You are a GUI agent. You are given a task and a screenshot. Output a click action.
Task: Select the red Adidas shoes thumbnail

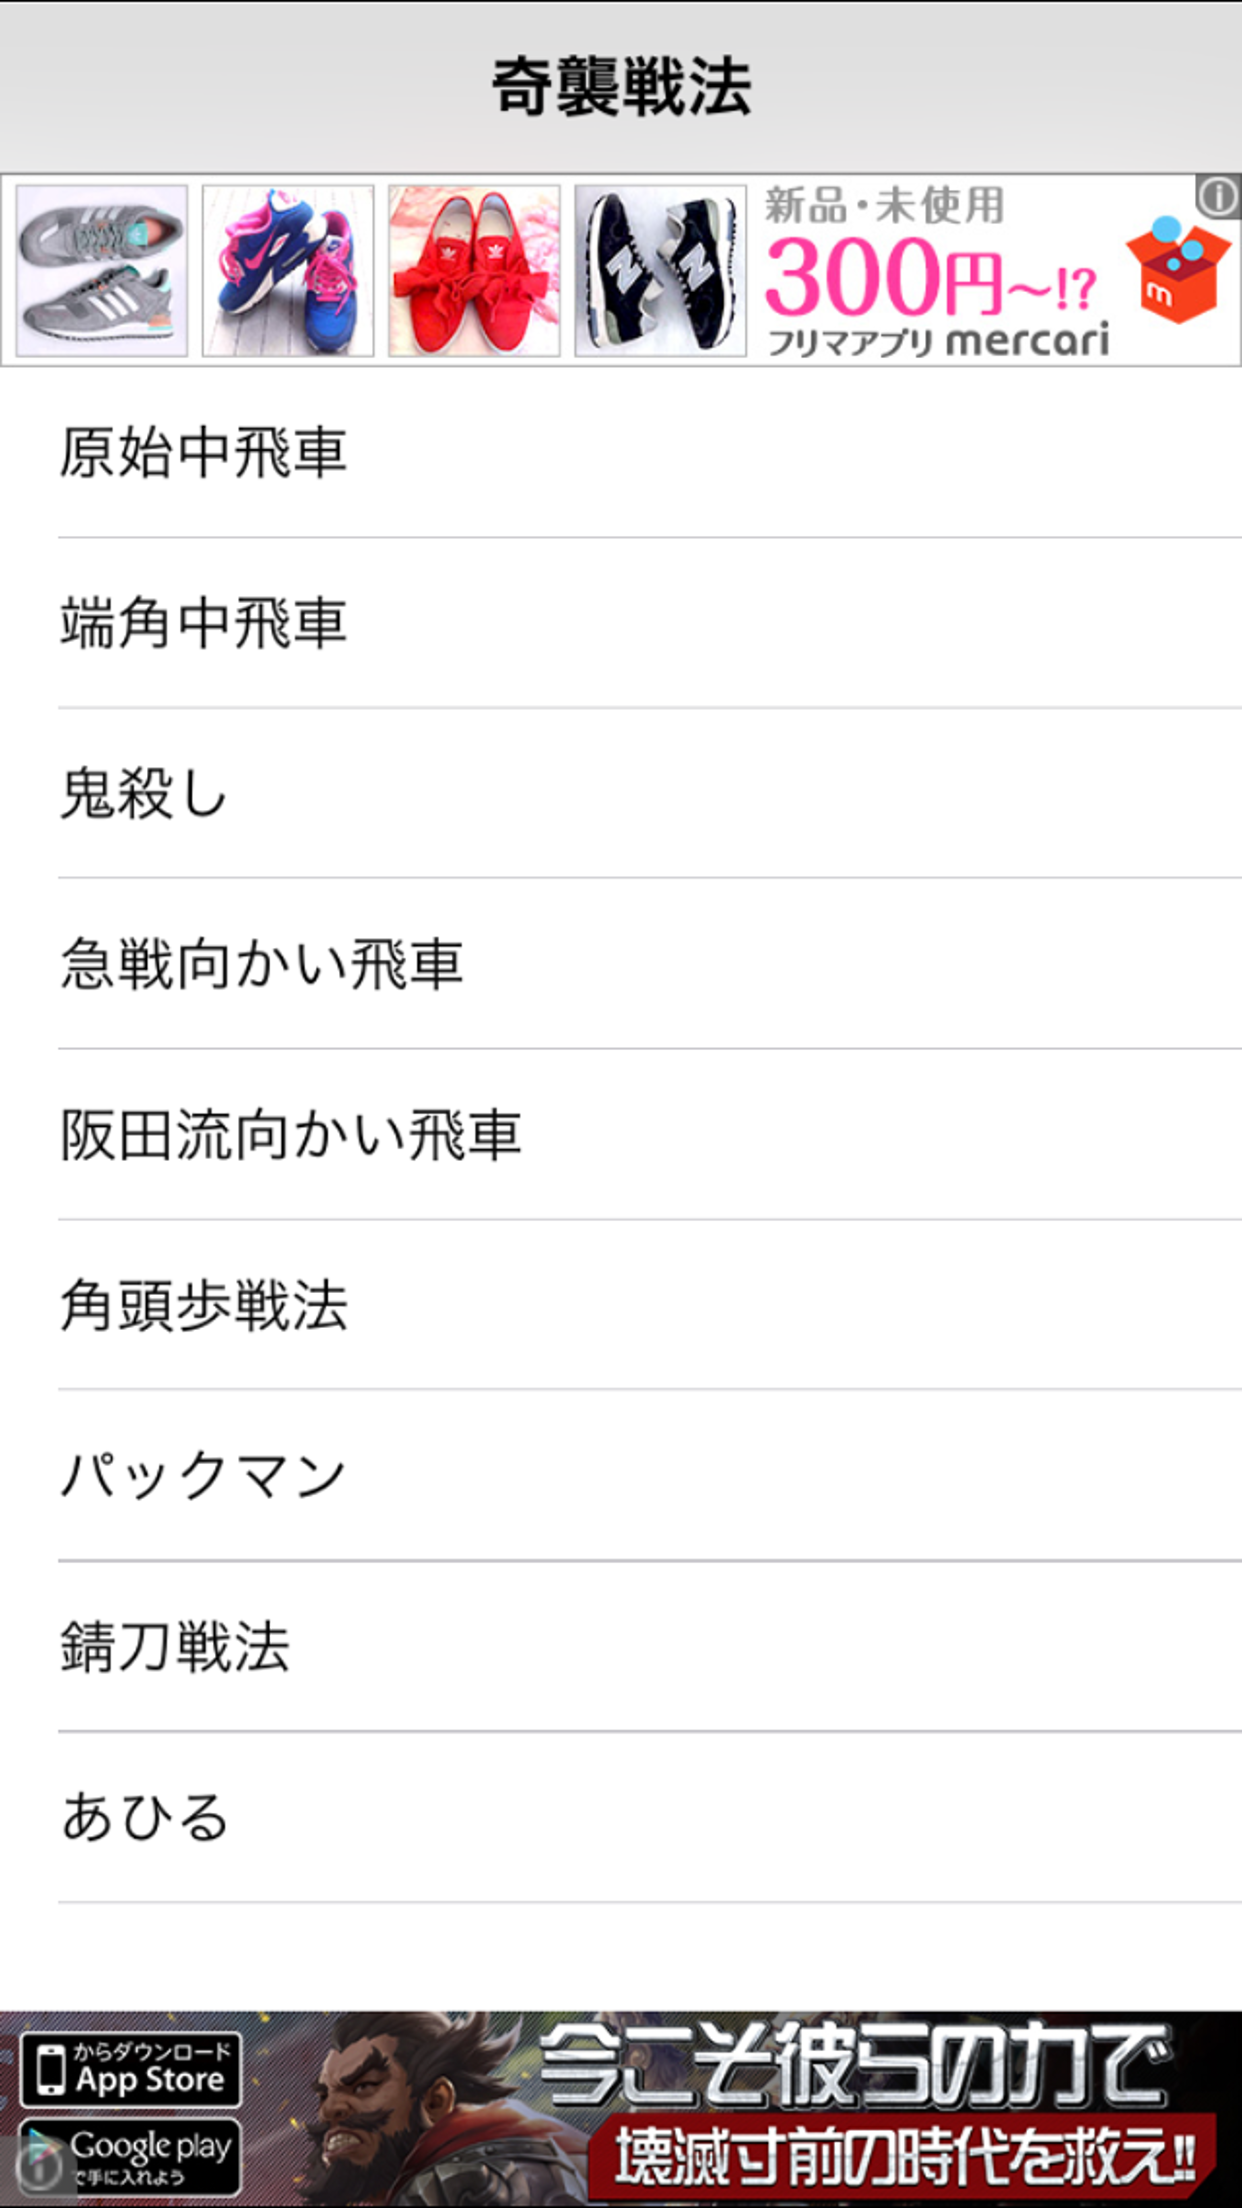[474, 271]
